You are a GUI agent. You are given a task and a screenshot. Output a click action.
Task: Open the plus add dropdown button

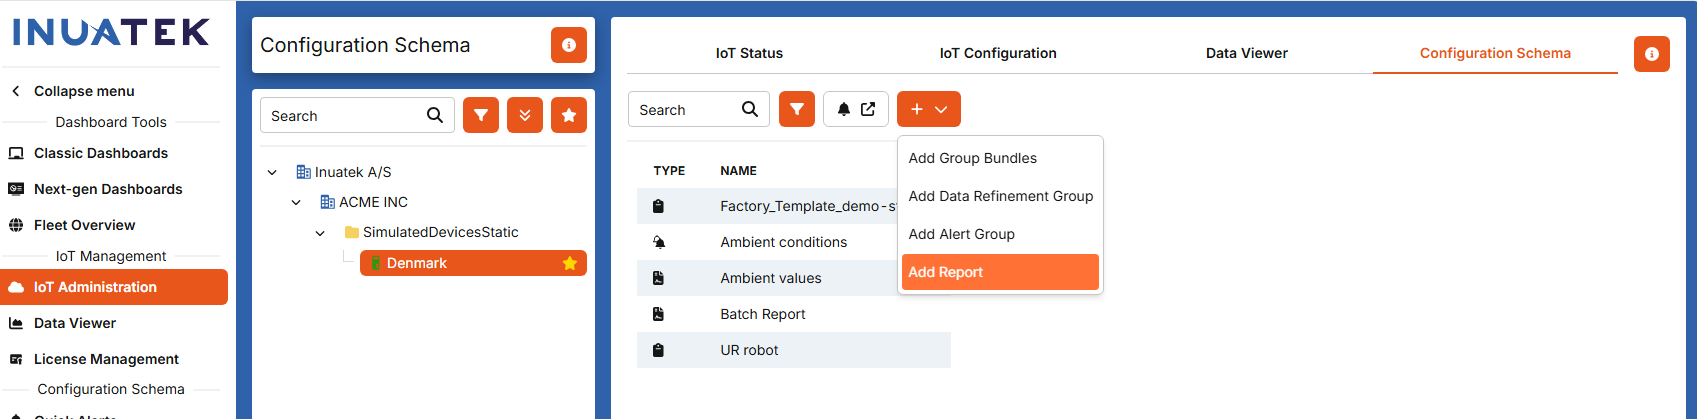[929, 109]
